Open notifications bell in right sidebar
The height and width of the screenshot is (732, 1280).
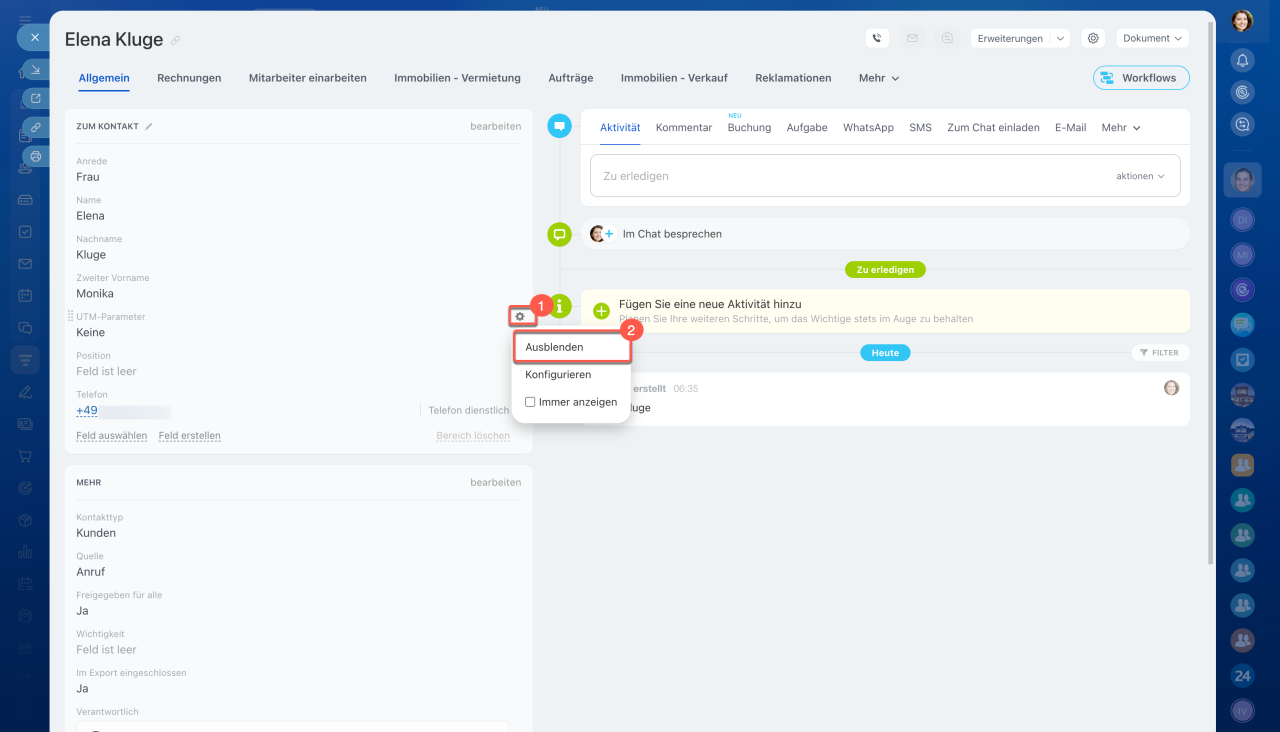click(x=1242, y=60)
